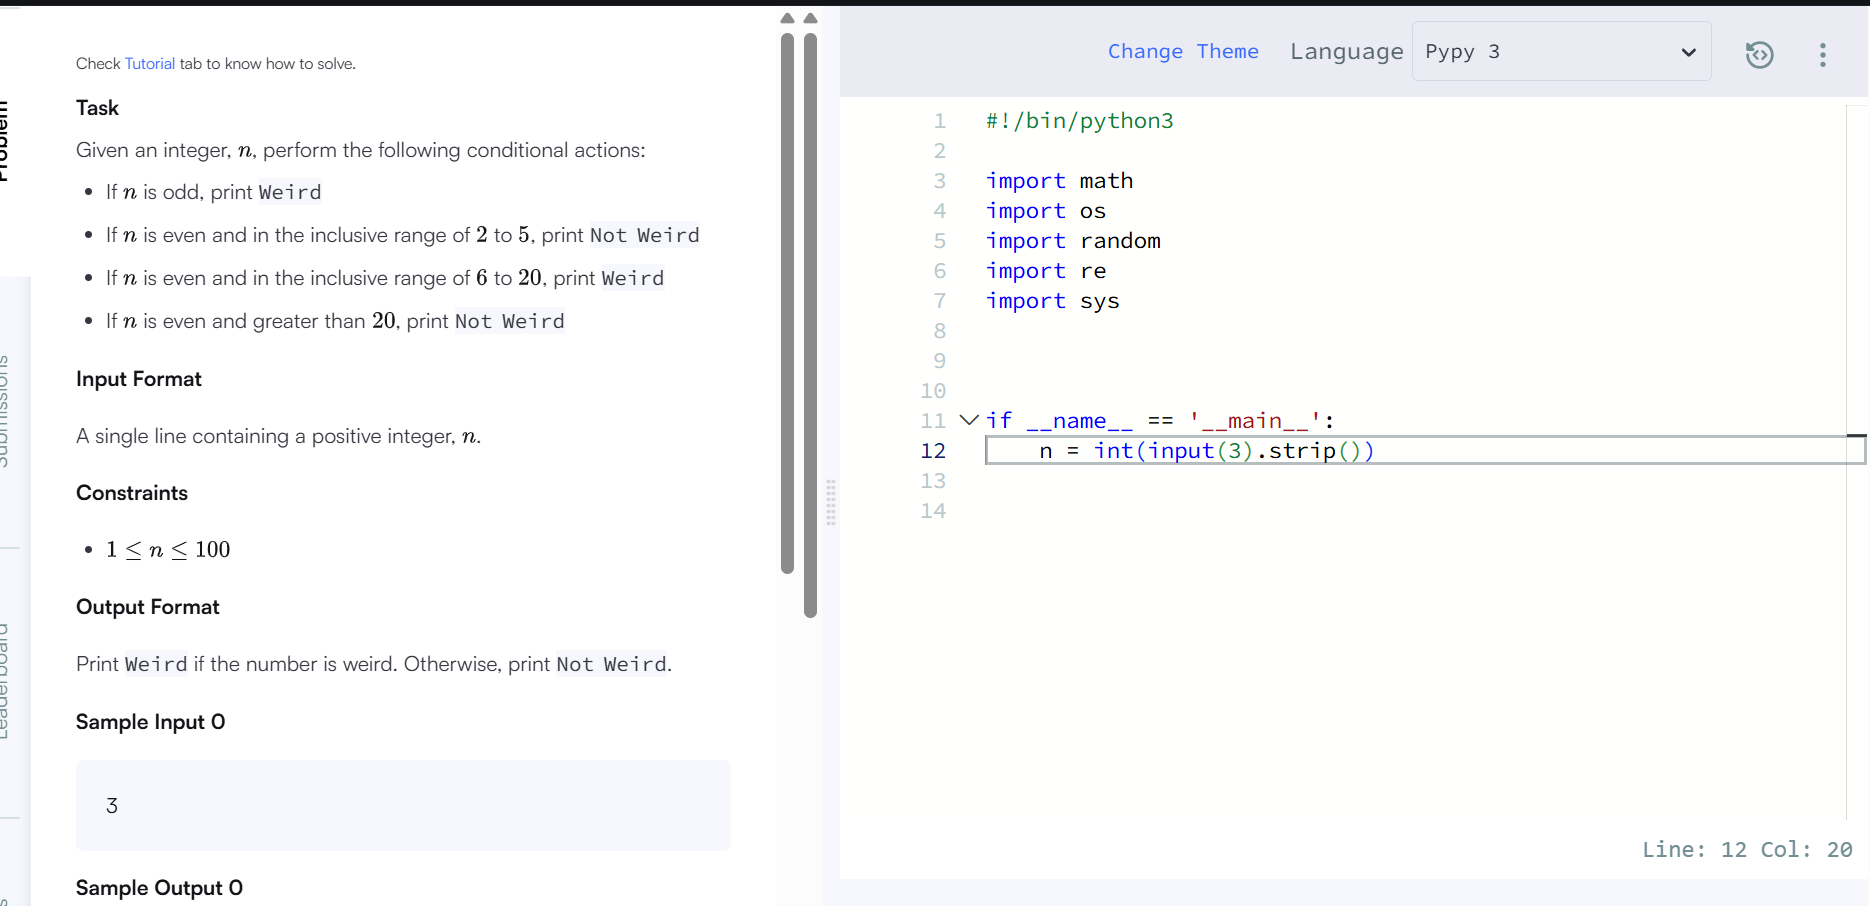
Task: Click the 'Task' heading
Action: 97,108
